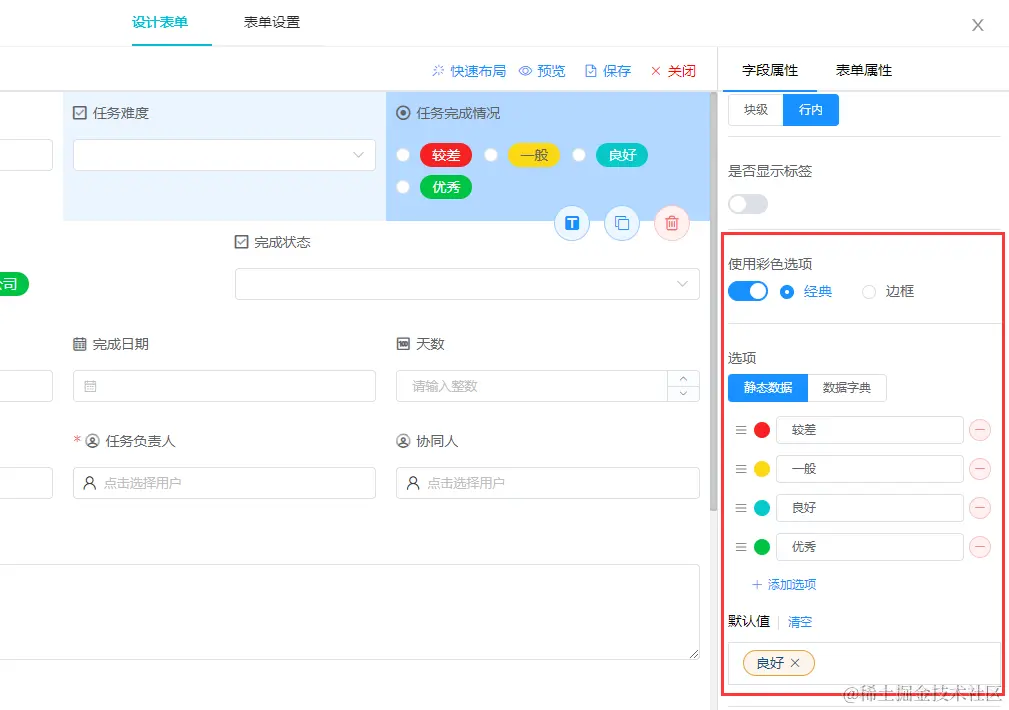This screenshot has width=1009, height=710.
Task: Click the copy field icon
Action: point(622,223)
